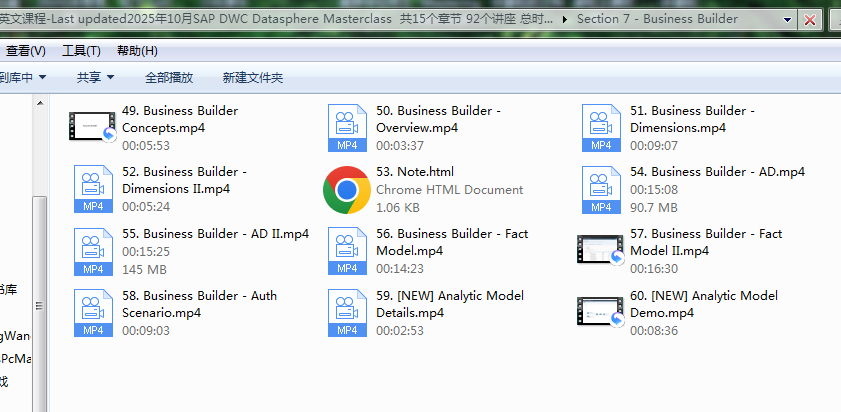The width and height of the screenshot is (841, 412).
Task: Click the 全部播放 button
Action: pyautogui.click(x=169, y=77)
